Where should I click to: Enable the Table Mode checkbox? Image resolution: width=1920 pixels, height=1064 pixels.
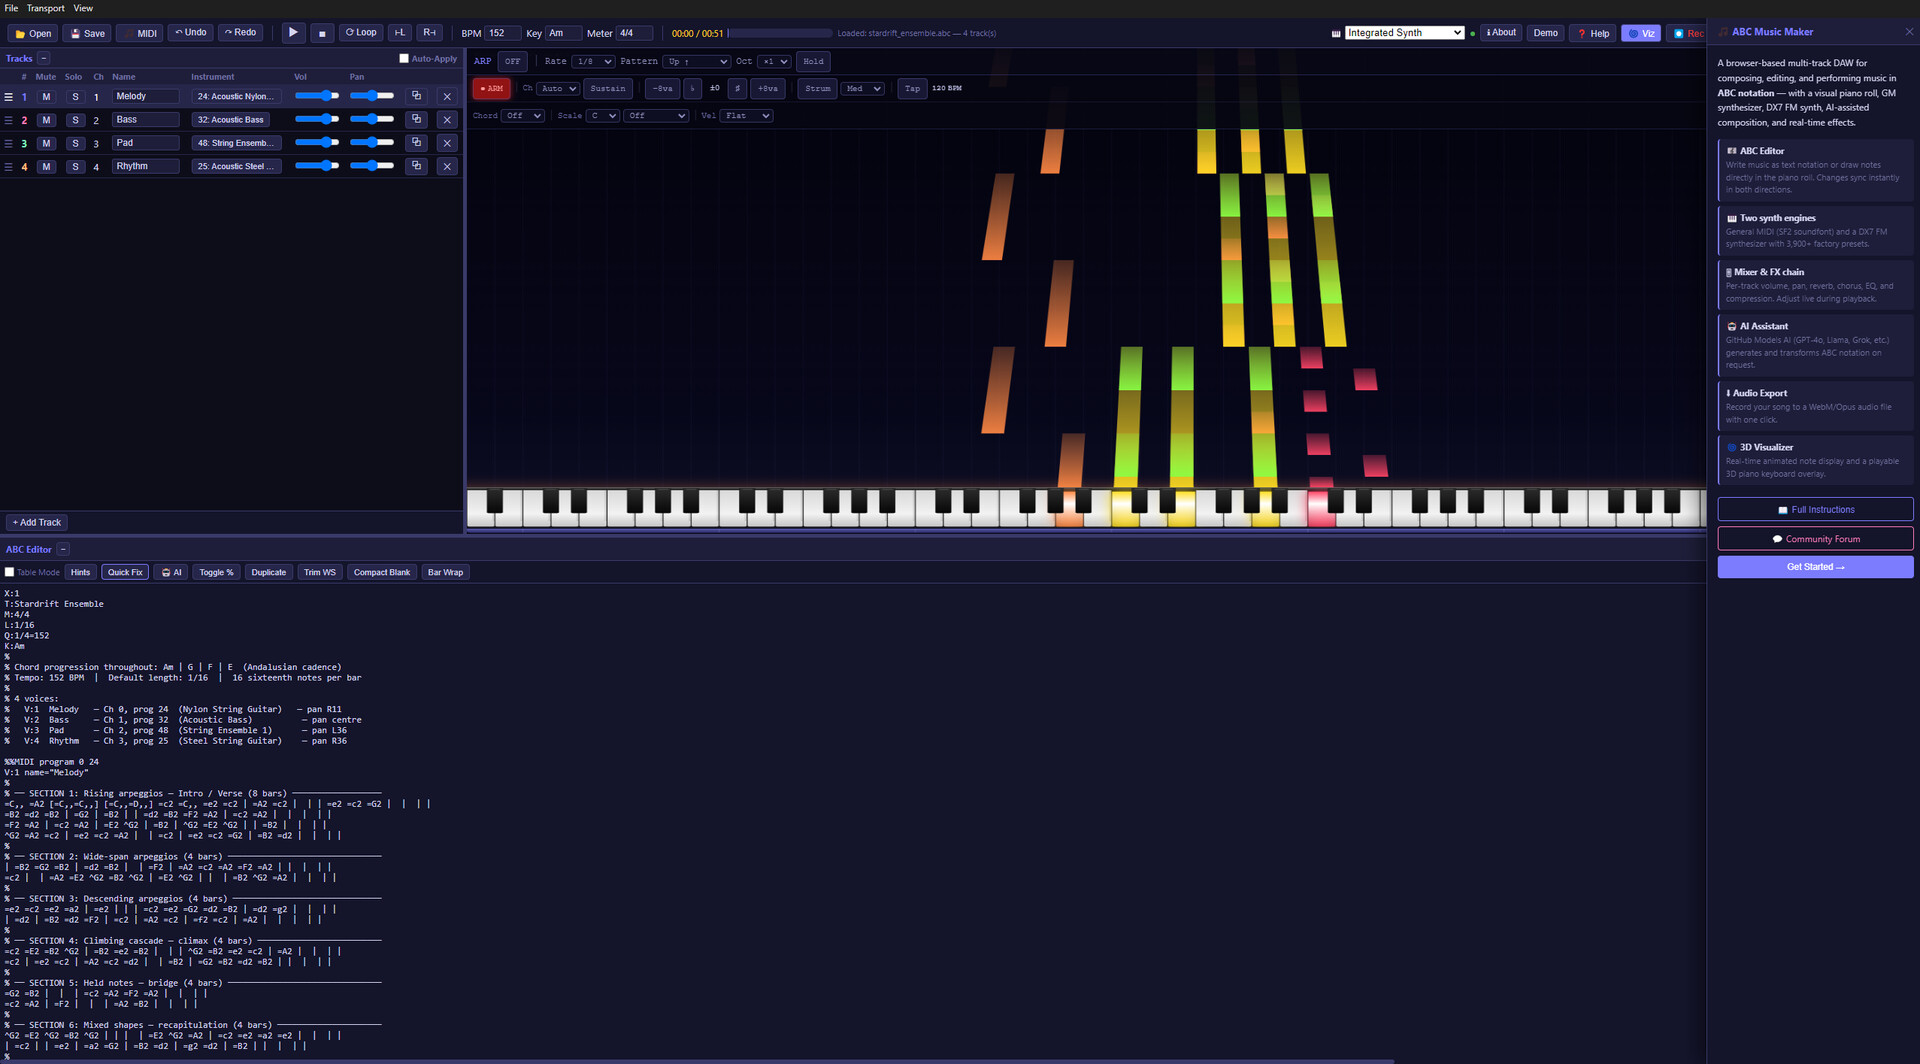[9, 572]
